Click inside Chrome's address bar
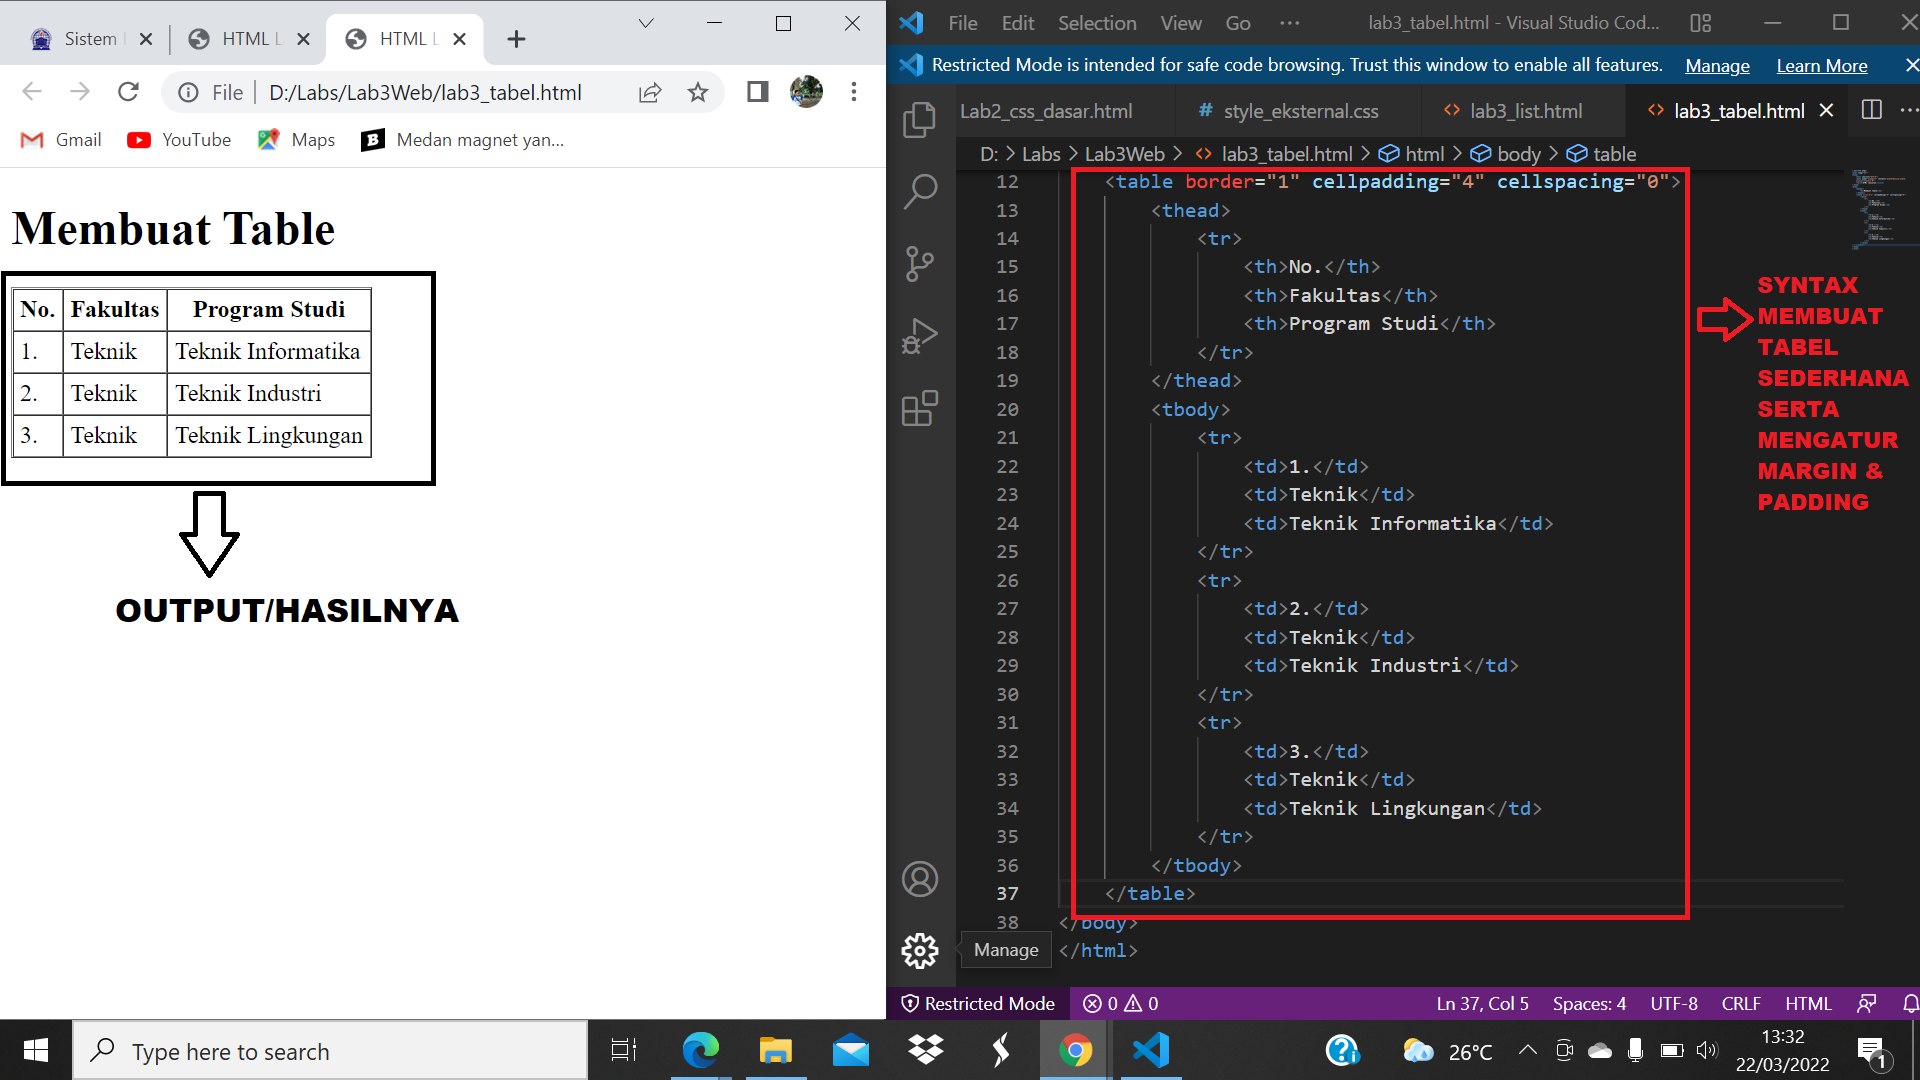 point(420,92)
